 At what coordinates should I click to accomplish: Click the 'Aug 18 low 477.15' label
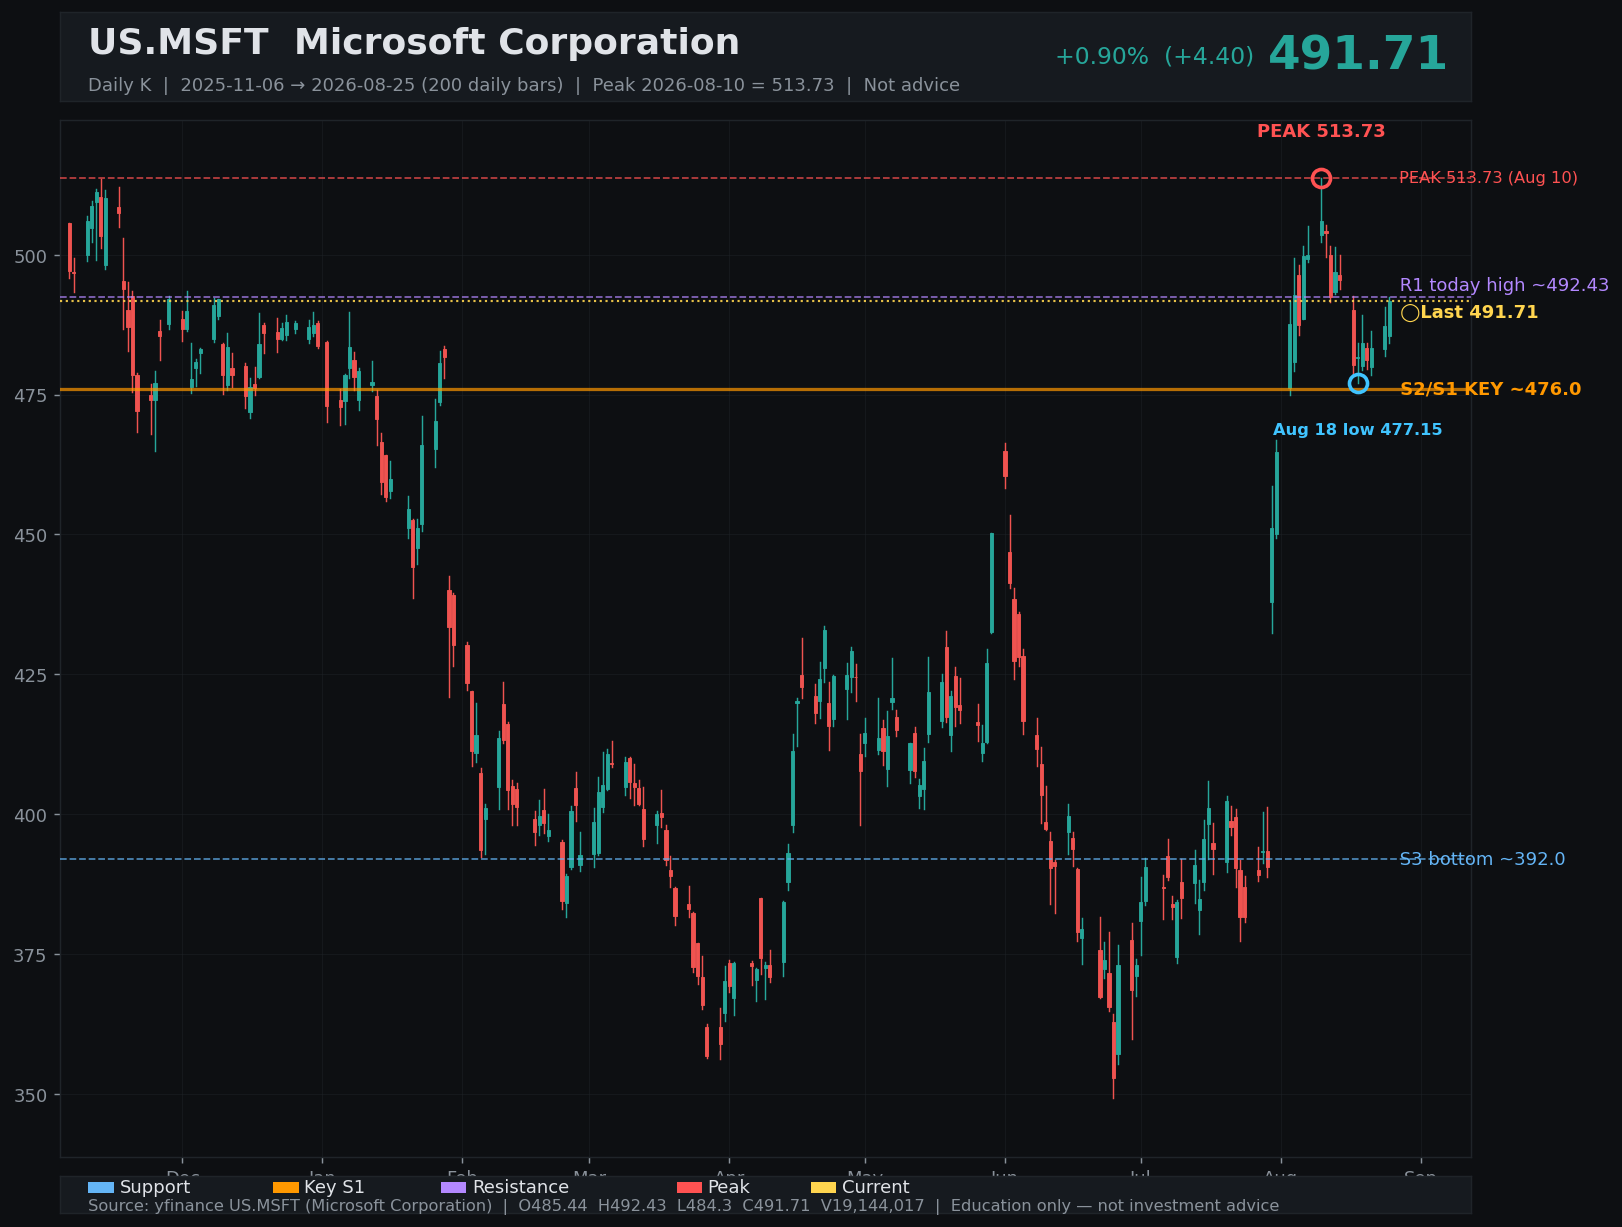[1357, 430]
